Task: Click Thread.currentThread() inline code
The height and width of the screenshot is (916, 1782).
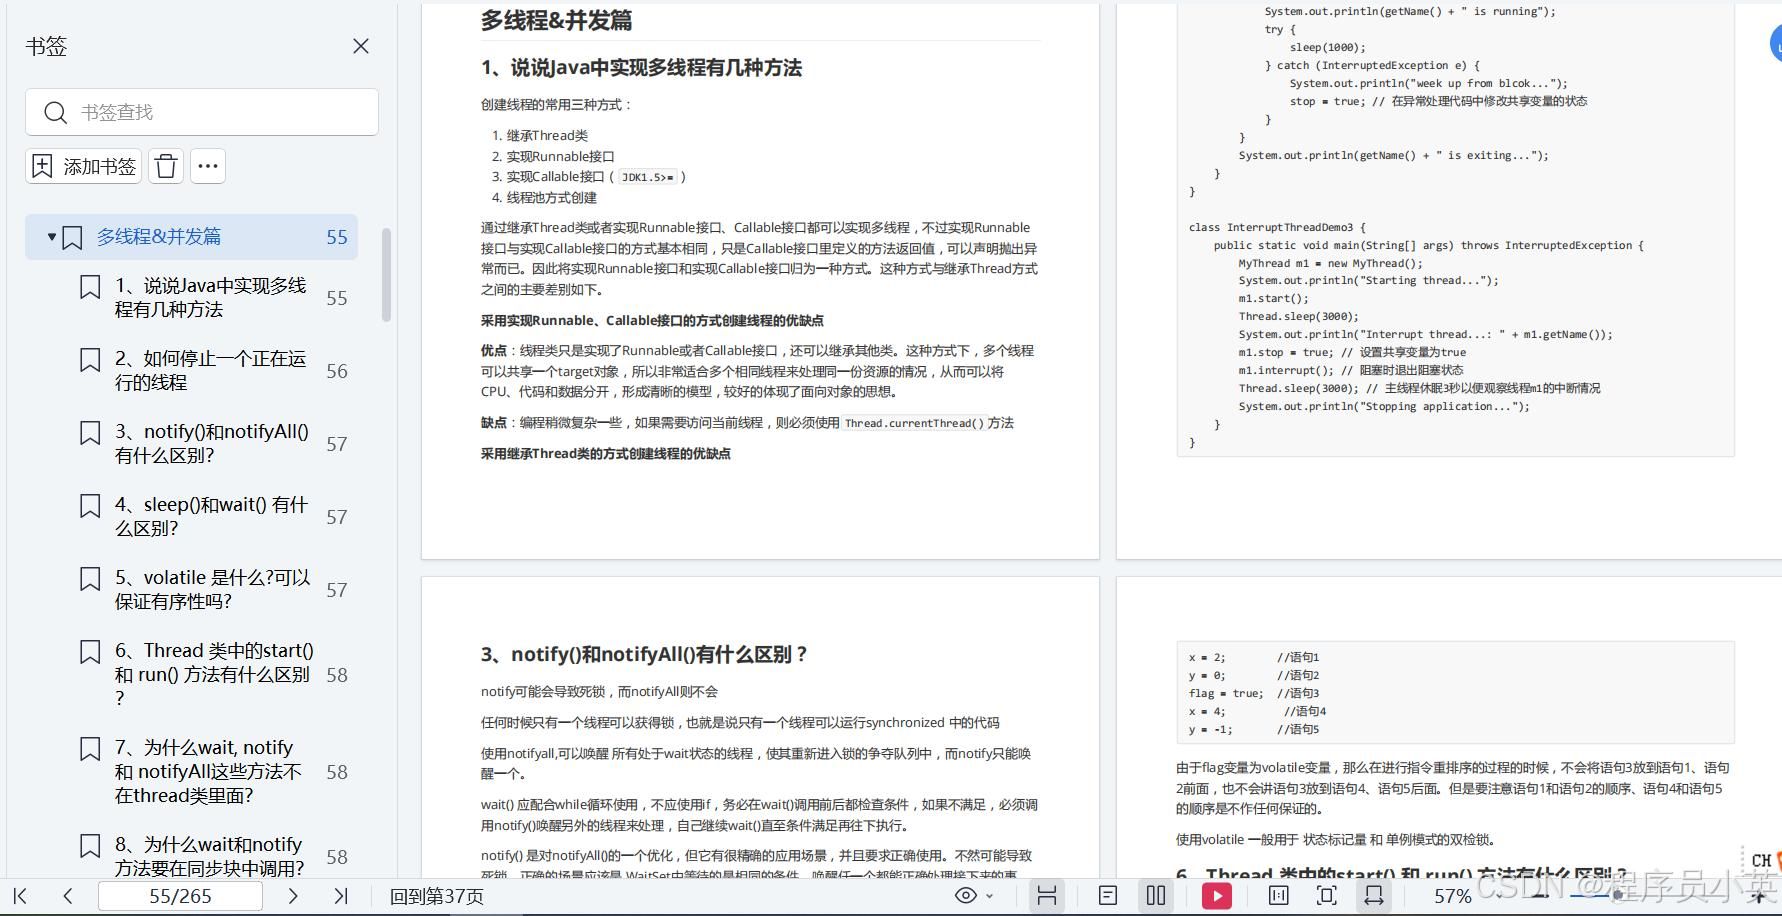Action: [x=914, y=423]
